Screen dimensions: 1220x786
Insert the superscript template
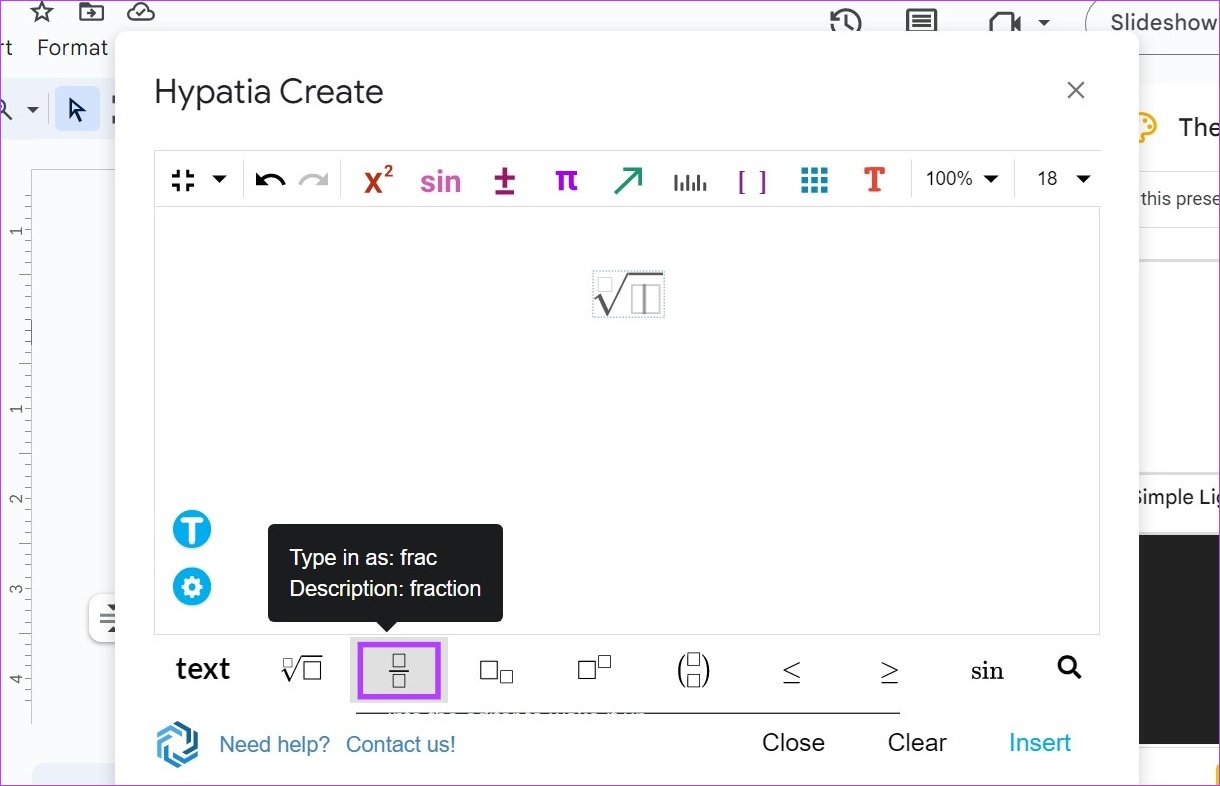click(595, 668)
